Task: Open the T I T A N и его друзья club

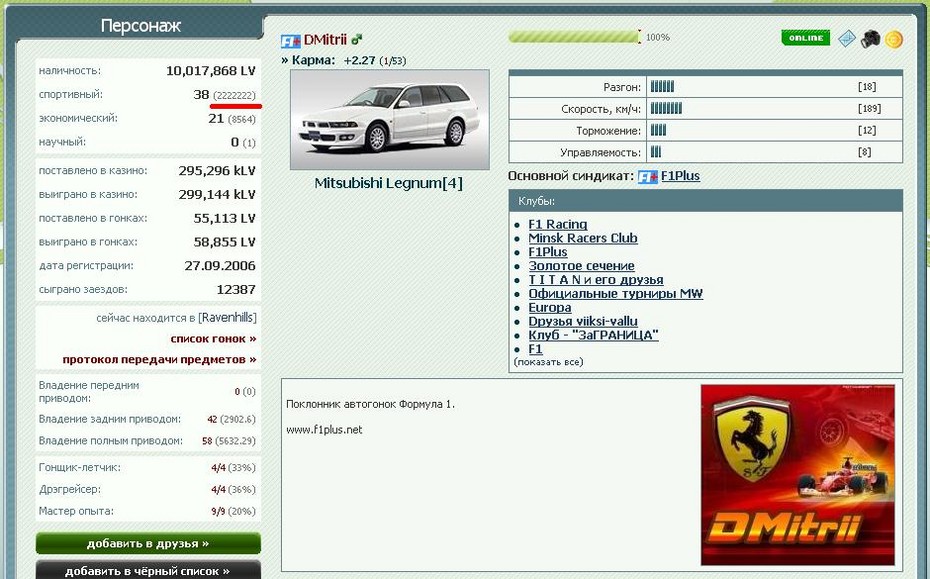Action: click(x=596, y=279)
